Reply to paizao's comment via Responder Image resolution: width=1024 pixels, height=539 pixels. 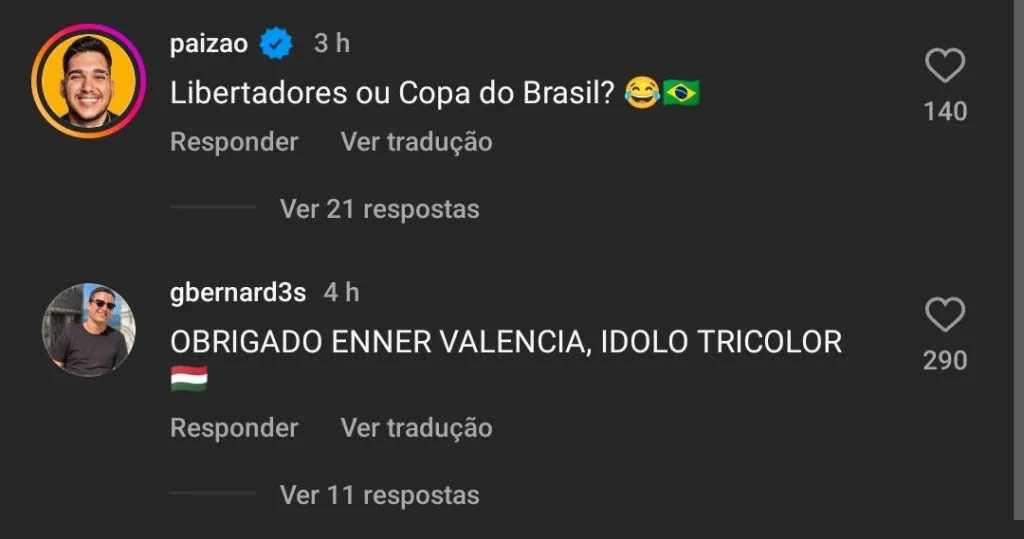pyautogui.click(x=234, y=142)
